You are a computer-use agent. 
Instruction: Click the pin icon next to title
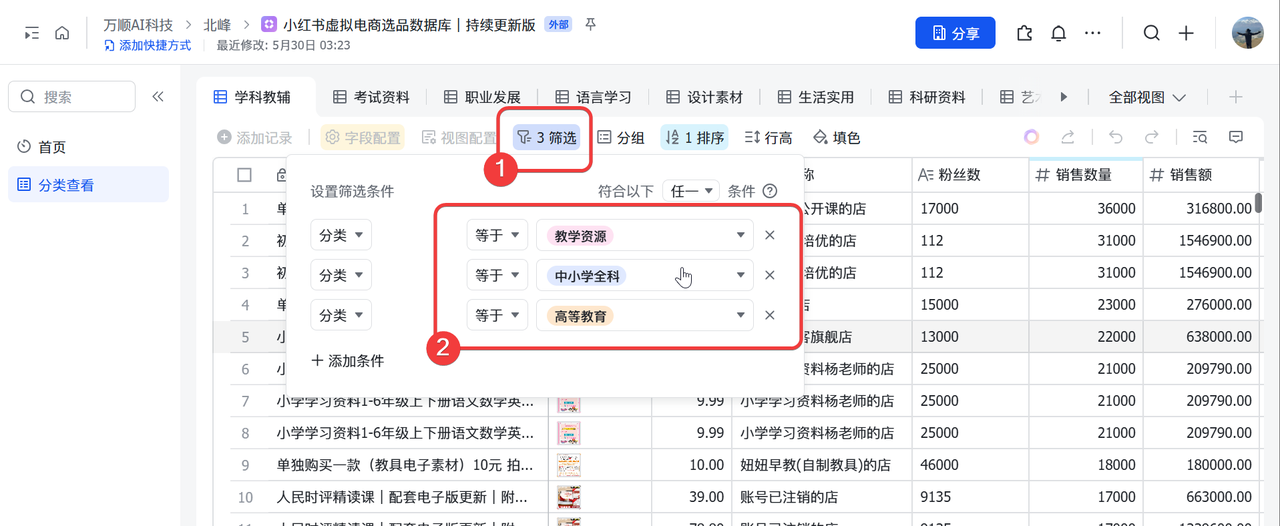pos(591,24)
